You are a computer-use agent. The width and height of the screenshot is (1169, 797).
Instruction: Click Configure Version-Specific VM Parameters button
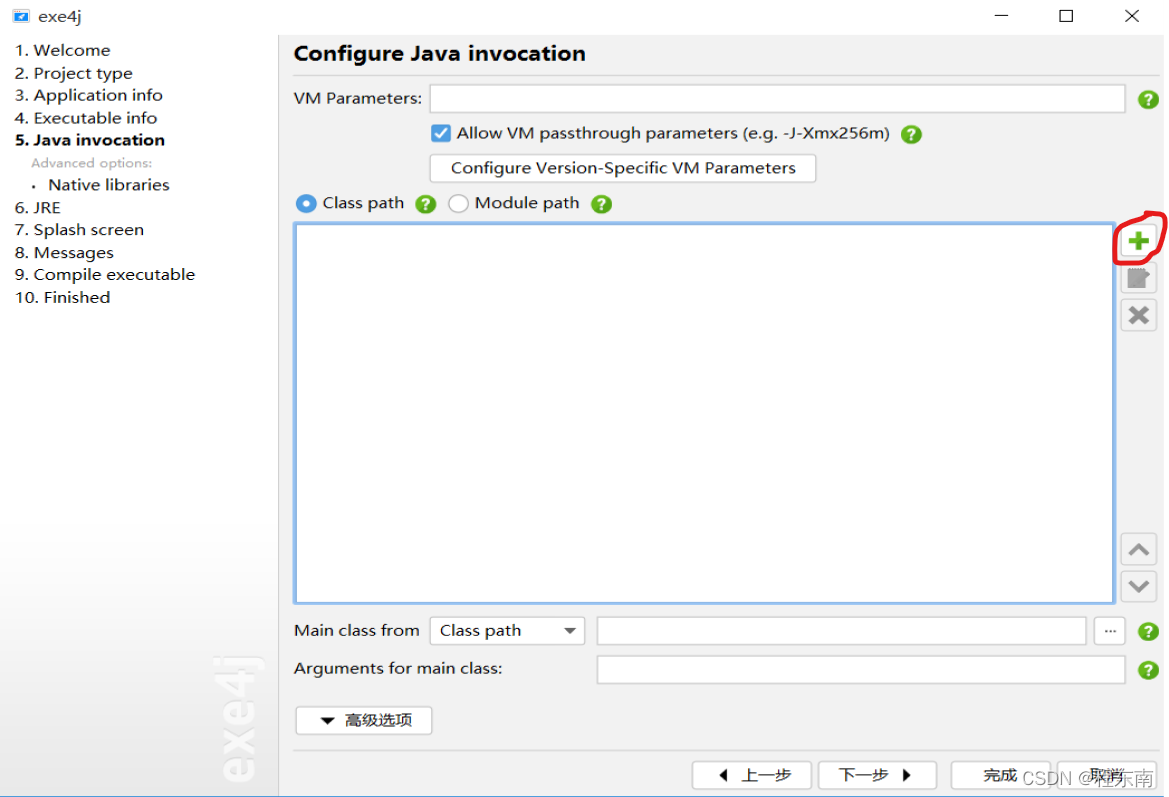click(x=623, y=168)
